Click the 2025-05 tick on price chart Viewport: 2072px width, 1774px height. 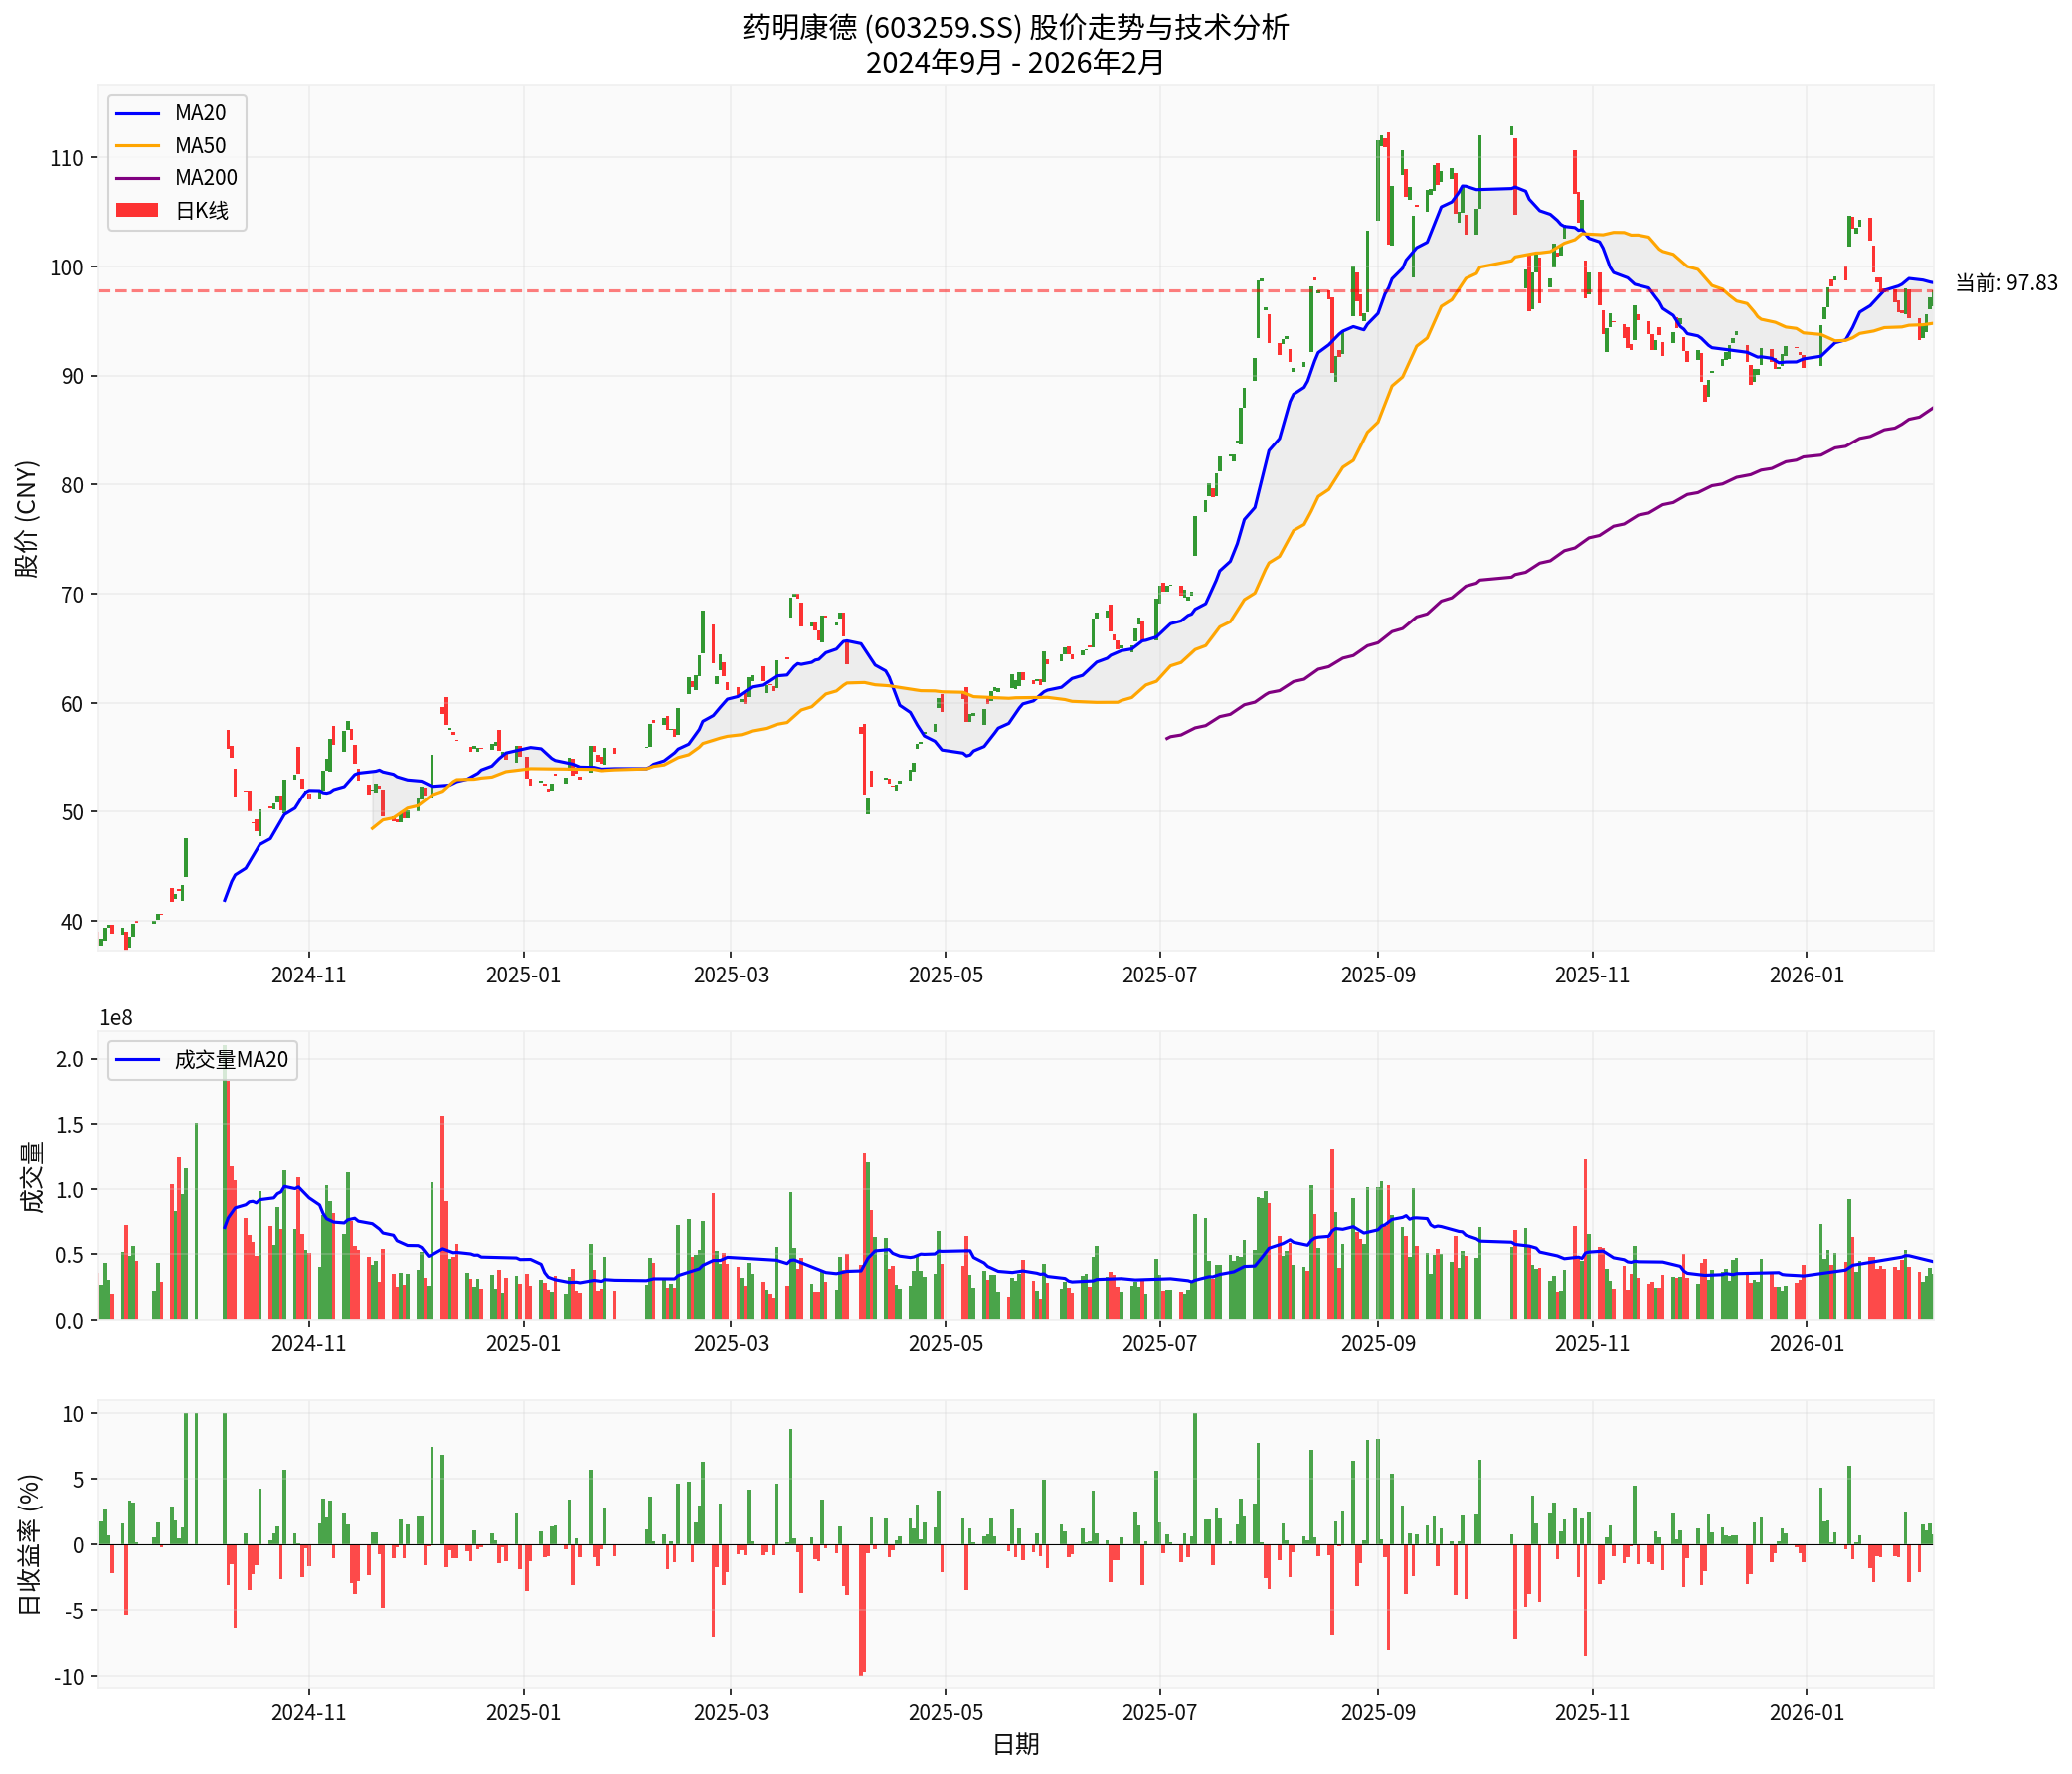(x=945, y=974)
